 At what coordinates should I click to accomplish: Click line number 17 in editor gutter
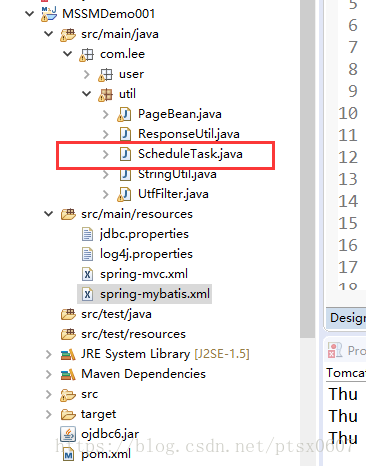(x=348, y=267)
